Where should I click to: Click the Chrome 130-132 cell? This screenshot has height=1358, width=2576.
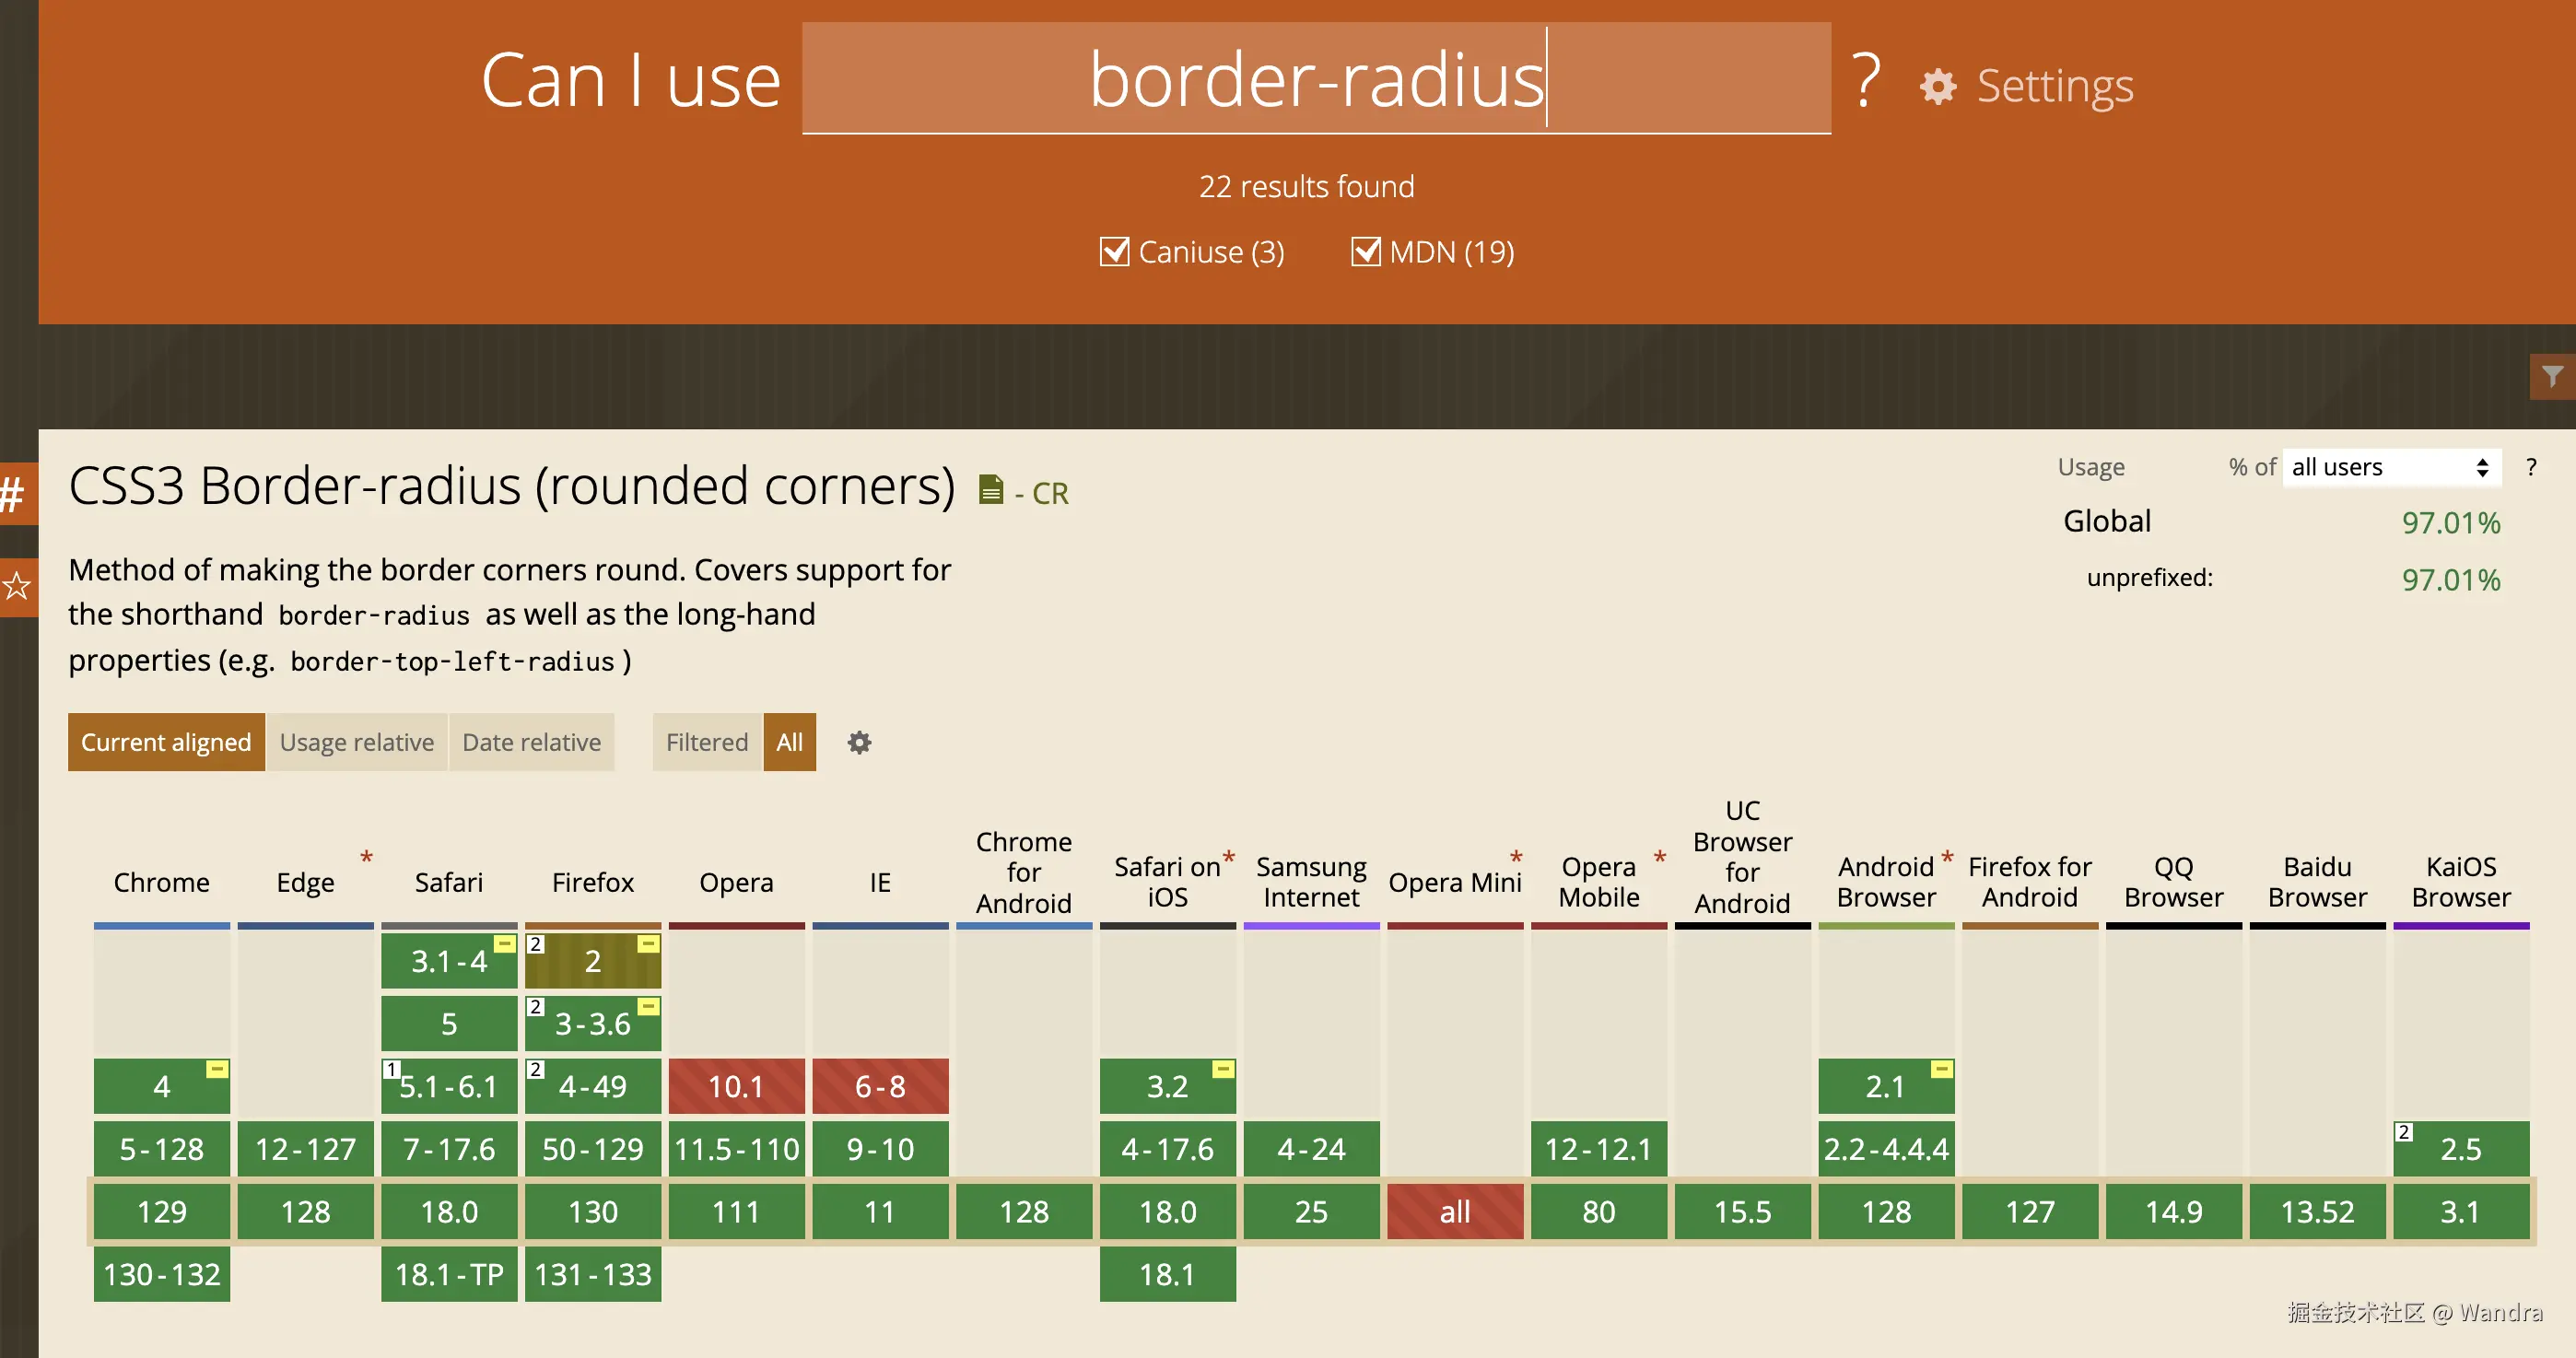pyautogui.click(x=162, y=1274)
